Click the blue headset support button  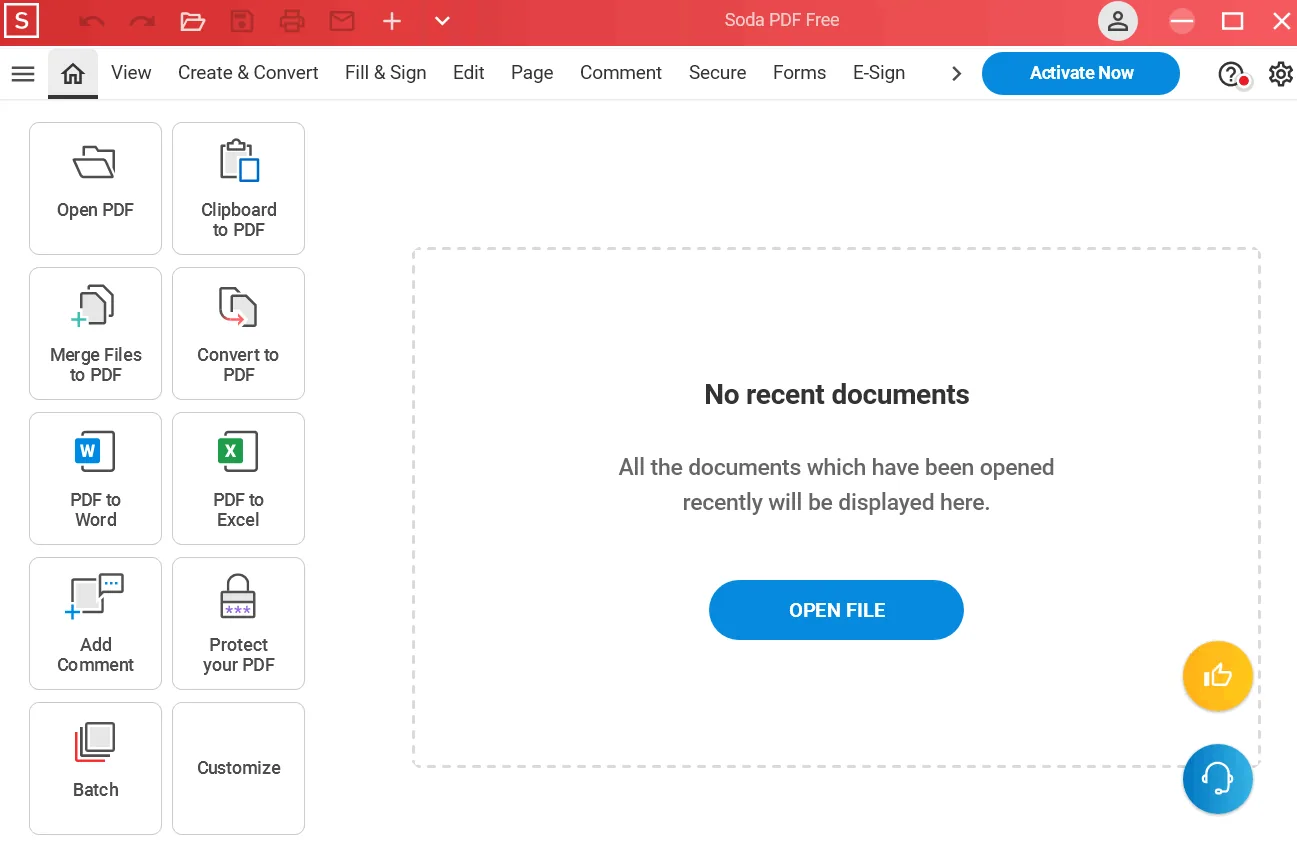pos(1218,779)
